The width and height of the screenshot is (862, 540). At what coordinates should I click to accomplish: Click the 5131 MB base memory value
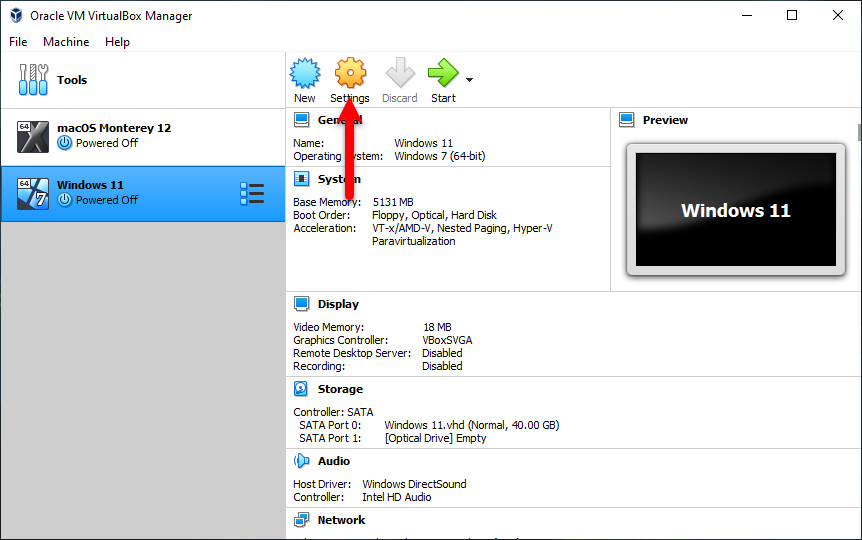click(393, 202)
